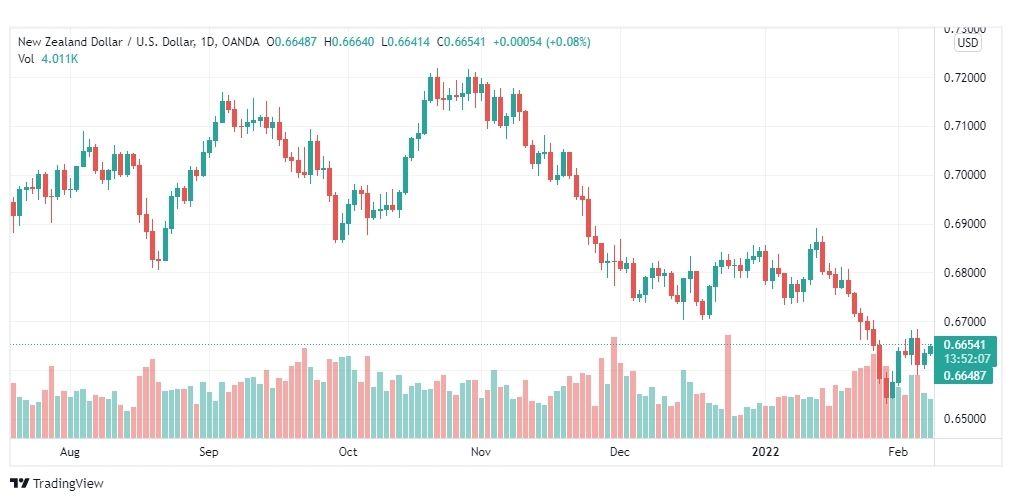Click the USD currency label

967,43
